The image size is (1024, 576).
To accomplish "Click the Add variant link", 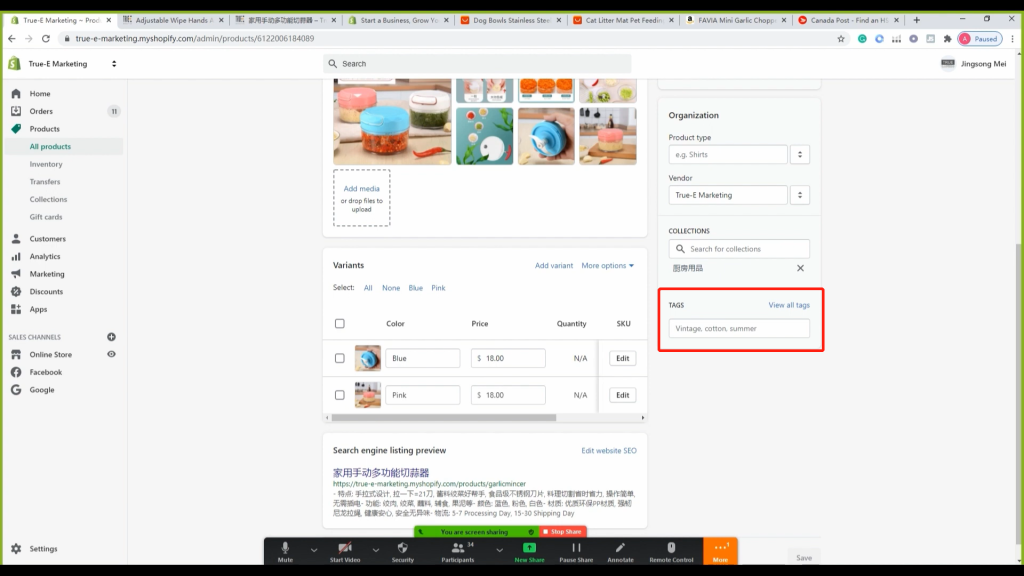I will coord(554,265).
